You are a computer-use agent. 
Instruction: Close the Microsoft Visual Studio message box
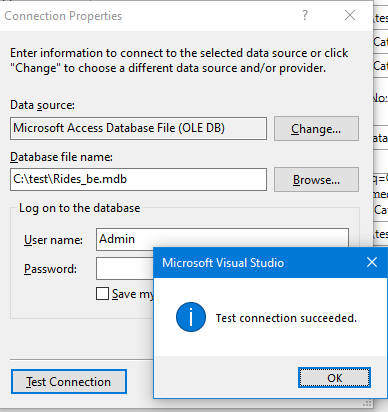(372, 262)
